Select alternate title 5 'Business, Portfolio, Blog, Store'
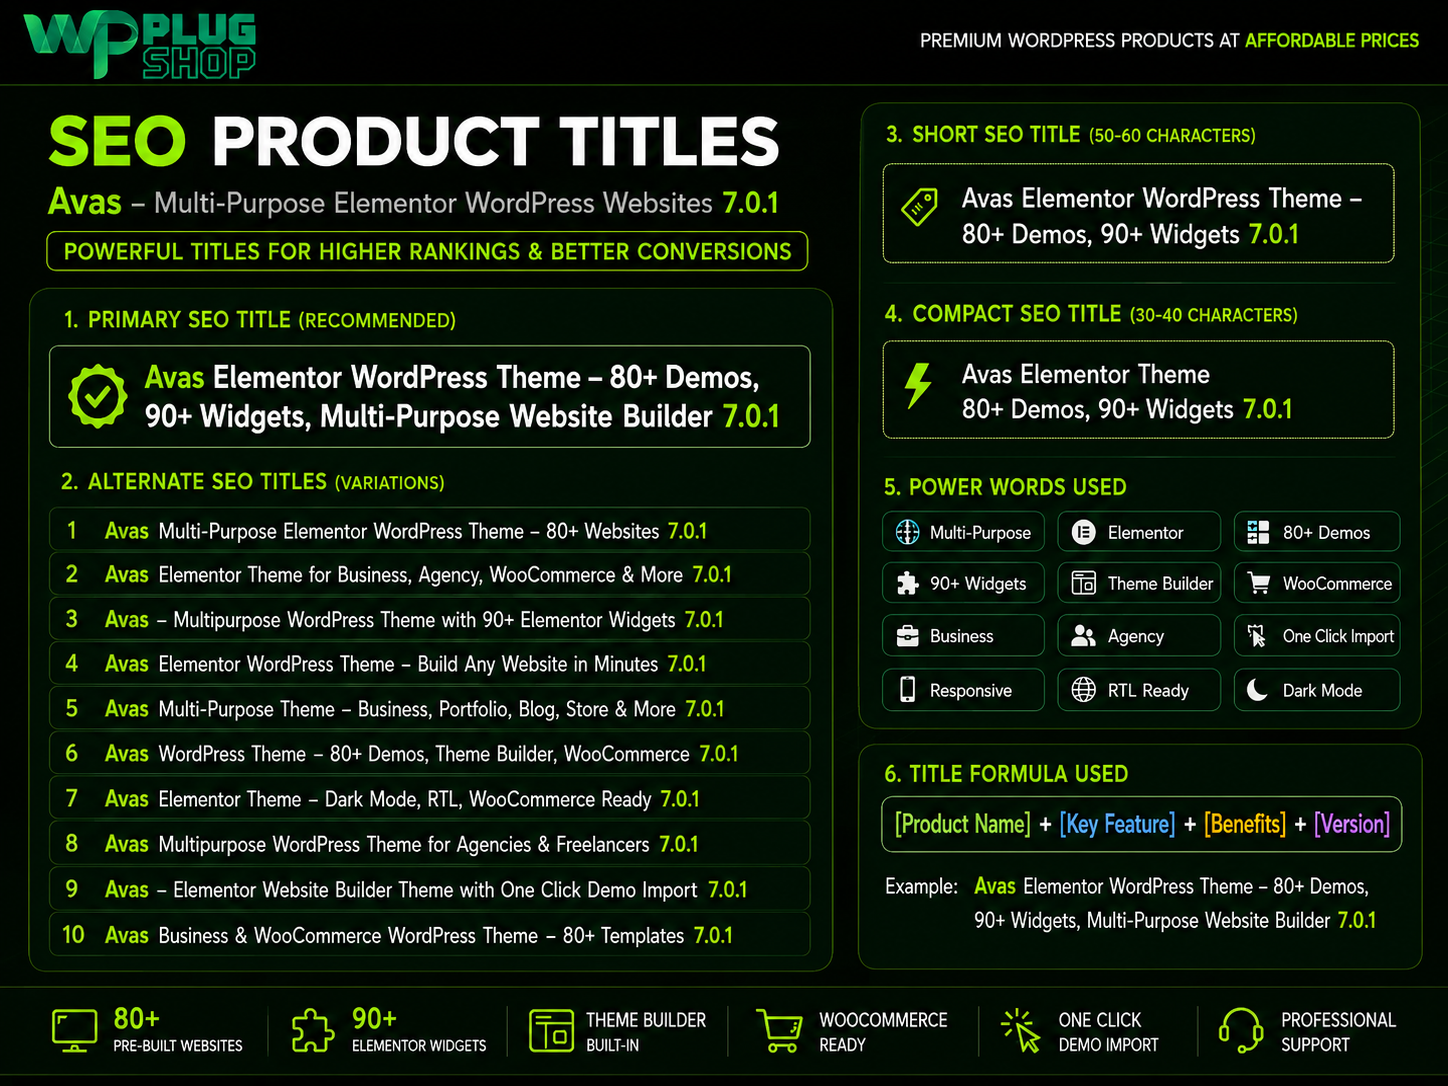This screenshot has height=1086, width=1448. coord(430,708)
